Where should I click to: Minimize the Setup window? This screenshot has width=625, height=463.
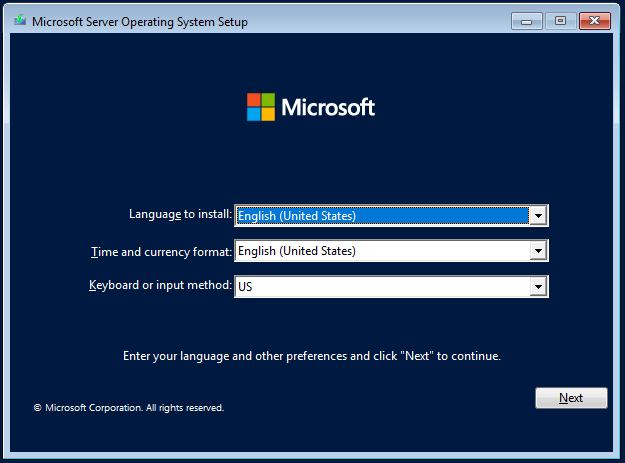click(x=526, y=21)
